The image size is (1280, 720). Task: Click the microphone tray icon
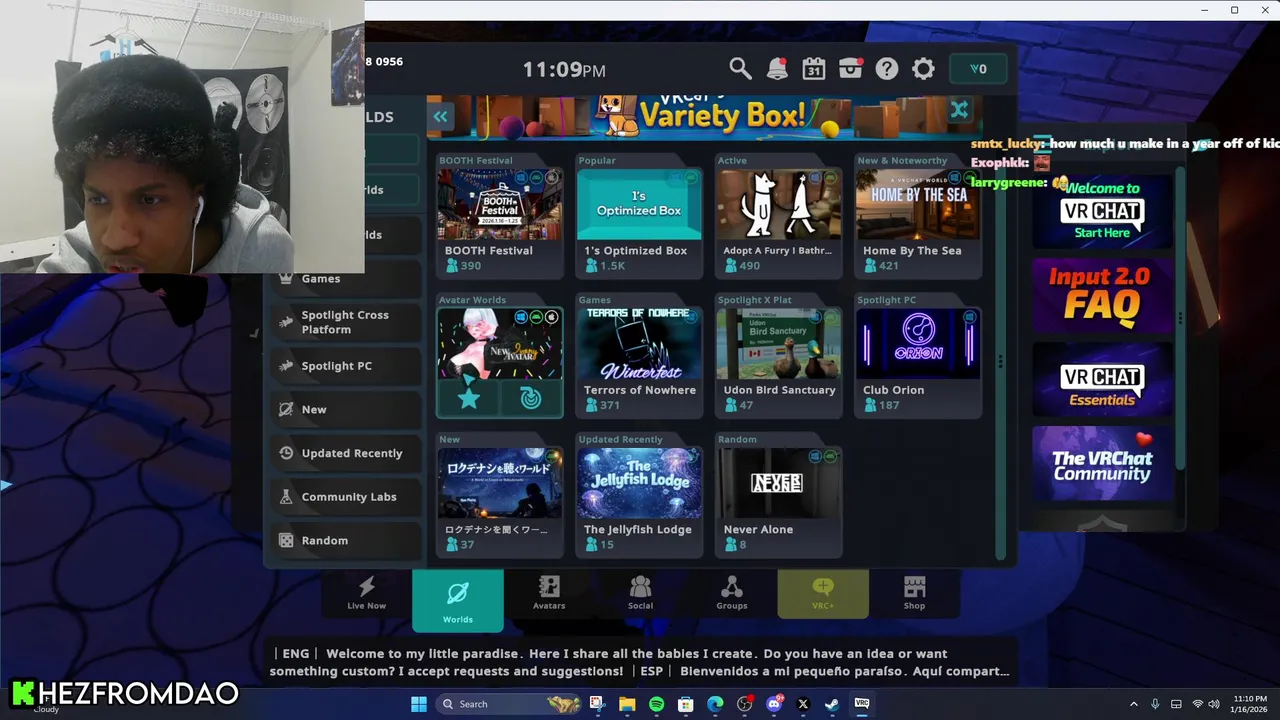click(x=1155, y=704)
